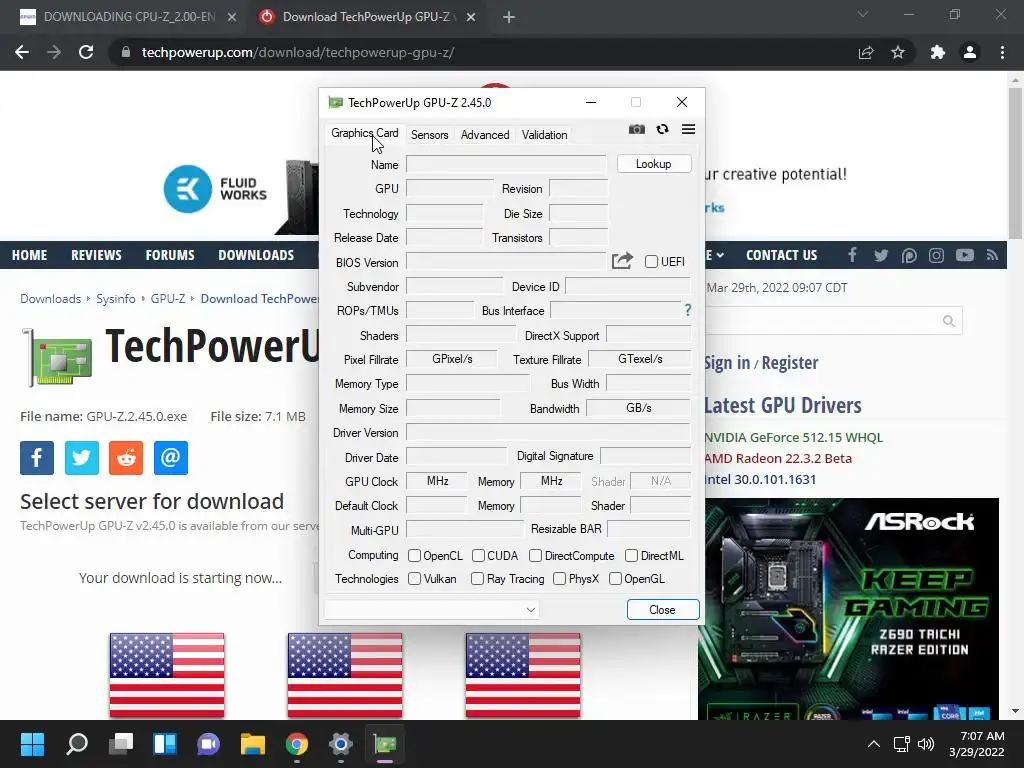Reload the page in Chrome

click(x=86, y=52)
